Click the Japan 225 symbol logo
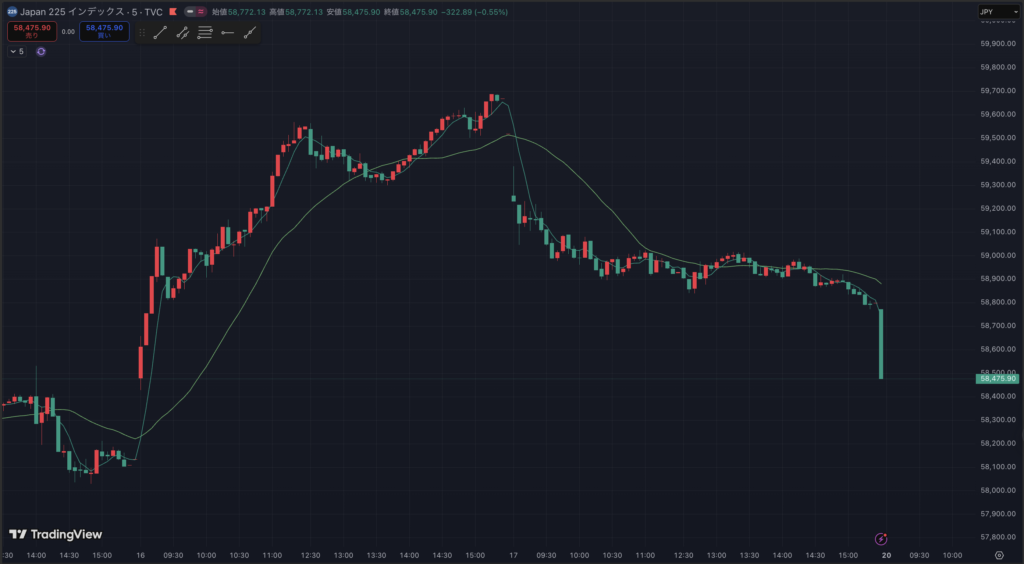 [12, 12]
